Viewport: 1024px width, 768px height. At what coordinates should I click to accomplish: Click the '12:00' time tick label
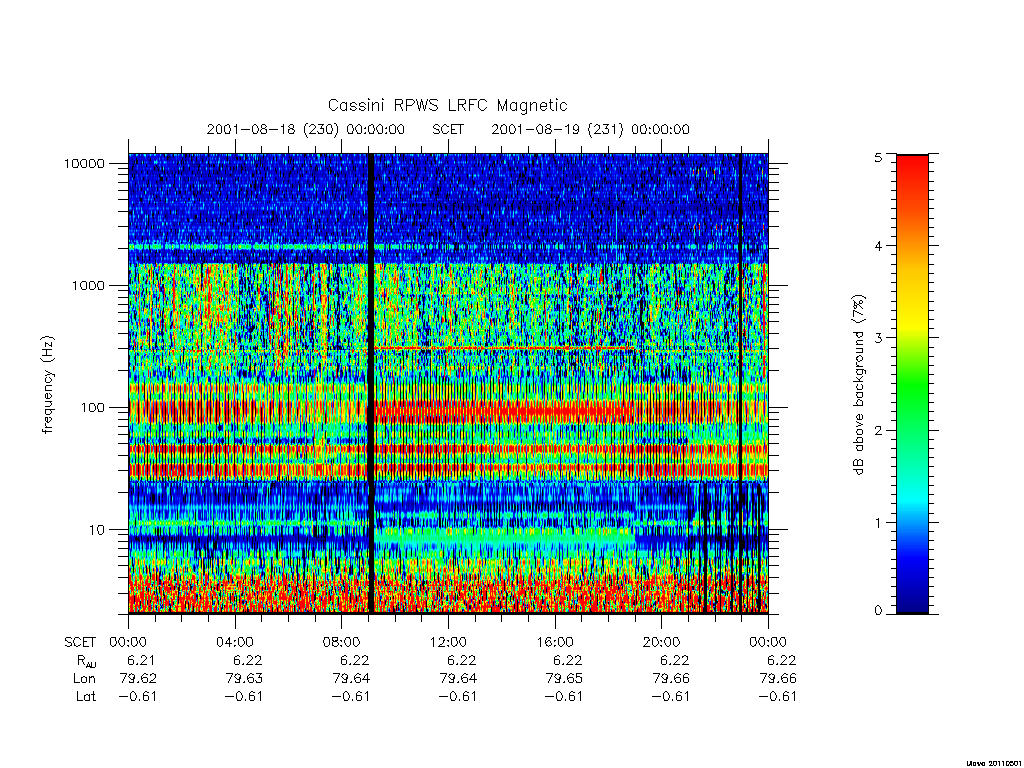point(448,642)
